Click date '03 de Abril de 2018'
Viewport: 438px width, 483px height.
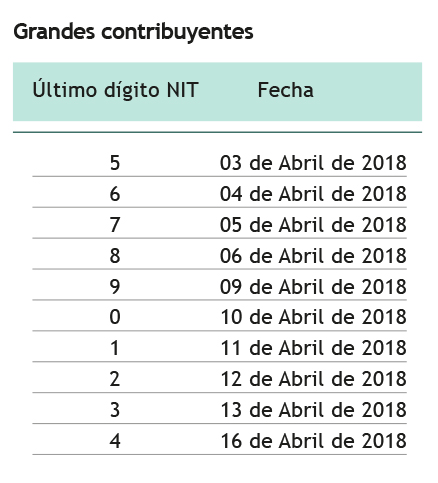[x=313, y=163]
